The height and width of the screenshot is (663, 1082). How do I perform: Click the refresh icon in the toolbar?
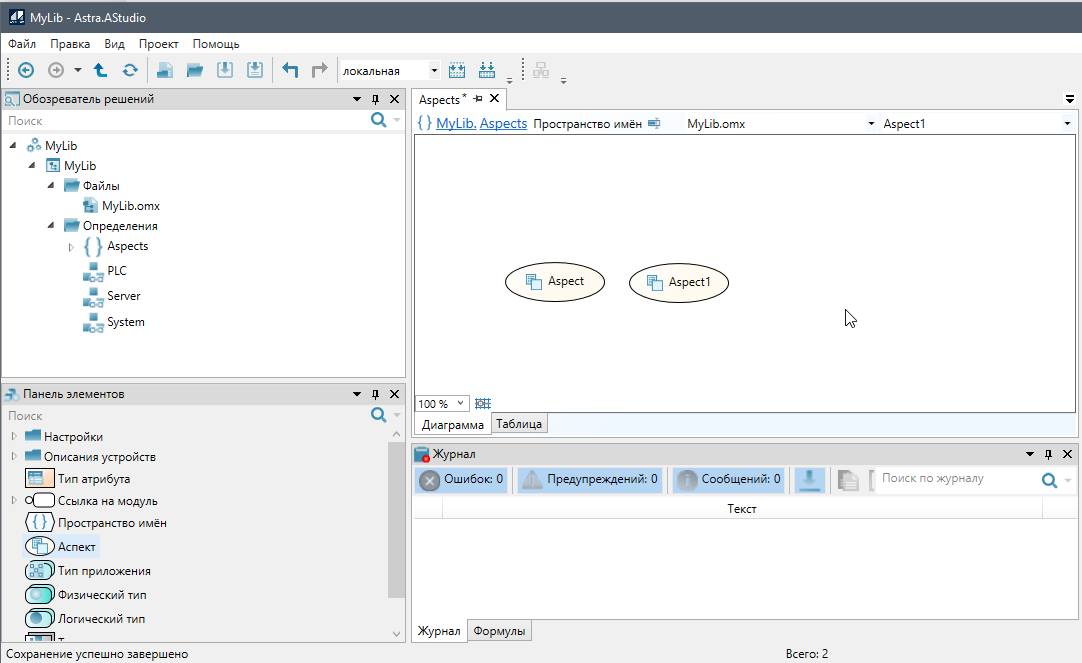(130, 70)
